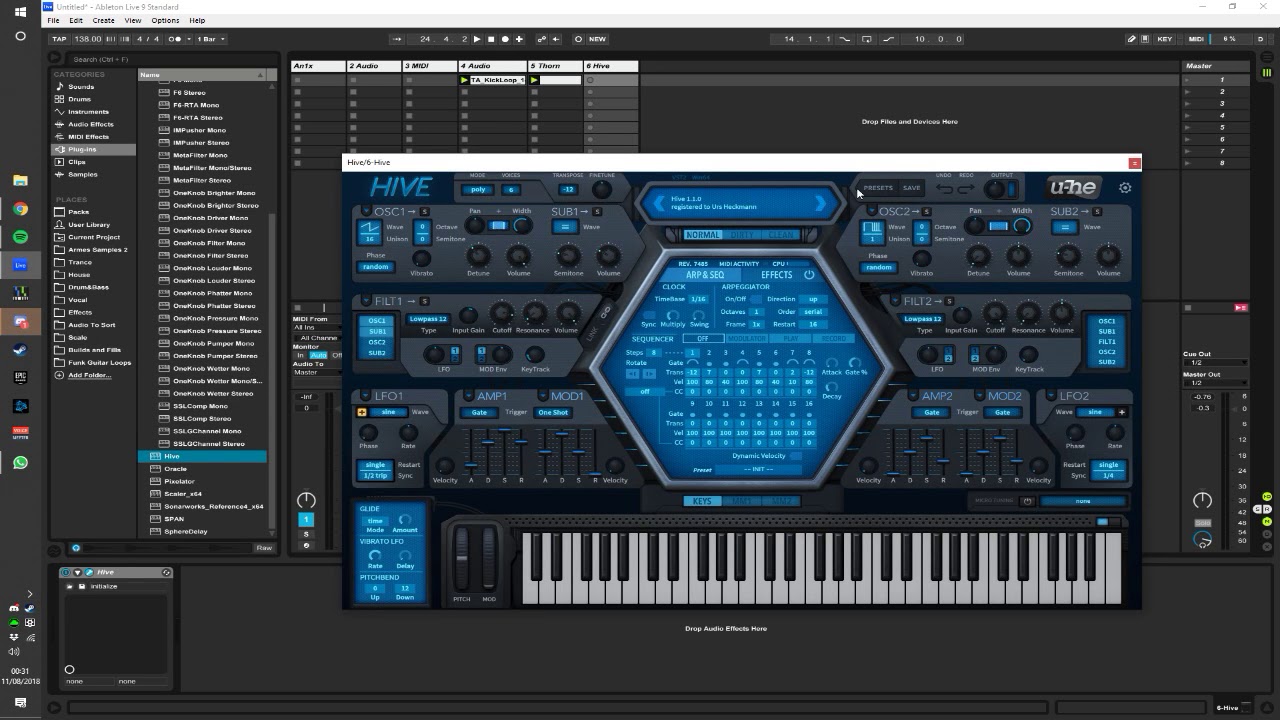The width and height of the screenshot is (1280, 720).
Task: Expand the AMP1 panel triangle menu
Action: [467, 396]
